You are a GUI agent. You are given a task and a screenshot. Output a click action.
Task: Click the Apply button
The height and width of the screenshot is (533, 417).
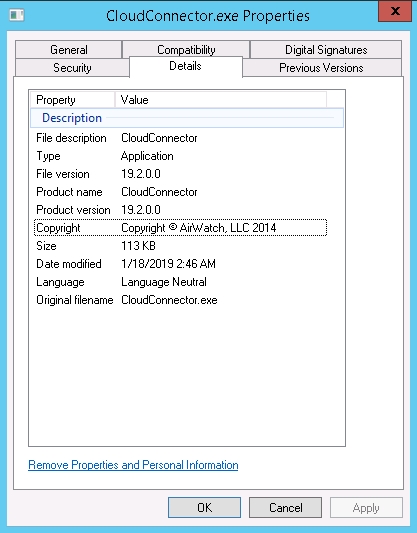click(366, 508)
